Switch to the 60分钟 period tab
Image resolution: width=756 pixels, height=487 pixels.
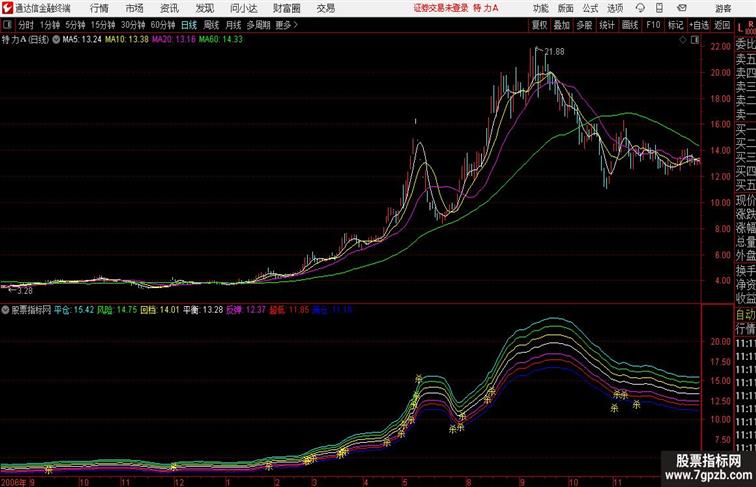click(x=163, y=25)
